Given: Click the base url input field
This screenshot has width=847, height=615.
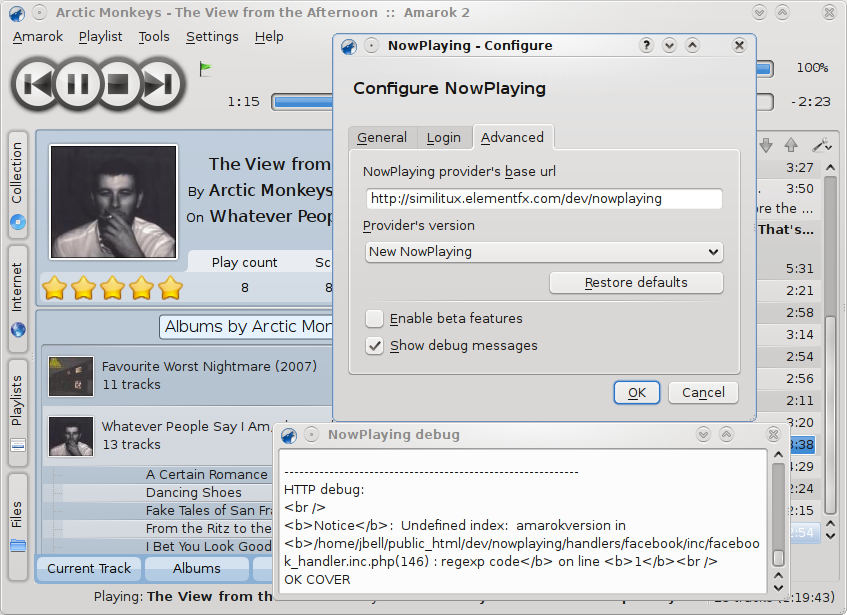Looking at the screenshot, I should coord(544,199).
